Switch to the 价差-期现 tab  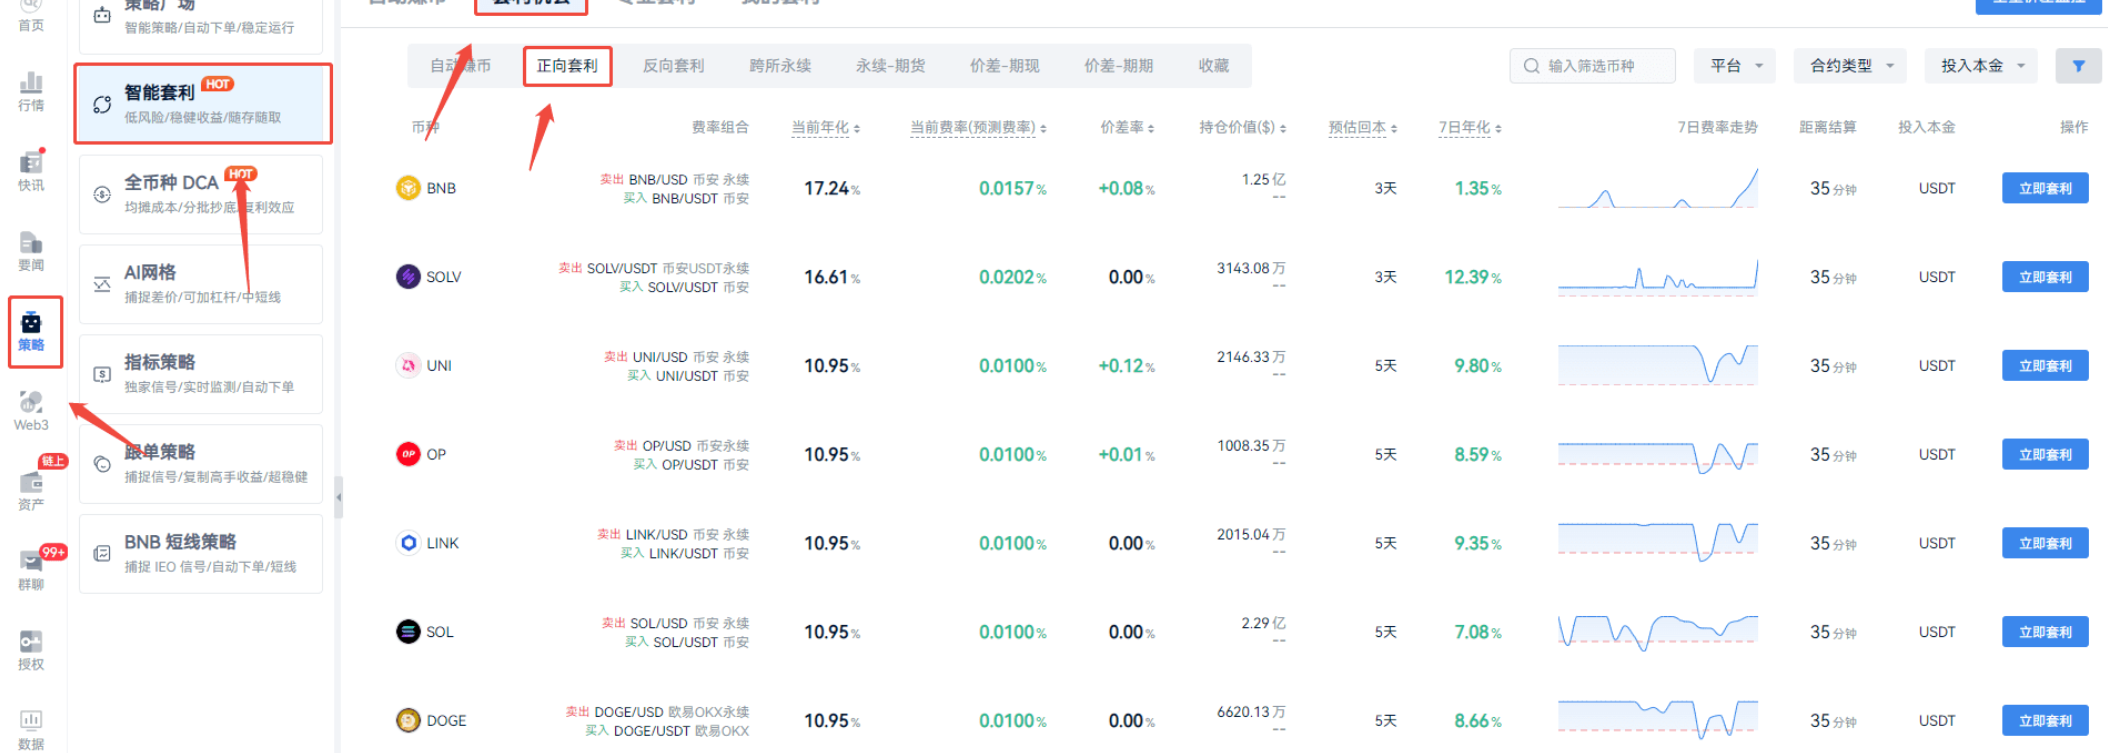1004,66
